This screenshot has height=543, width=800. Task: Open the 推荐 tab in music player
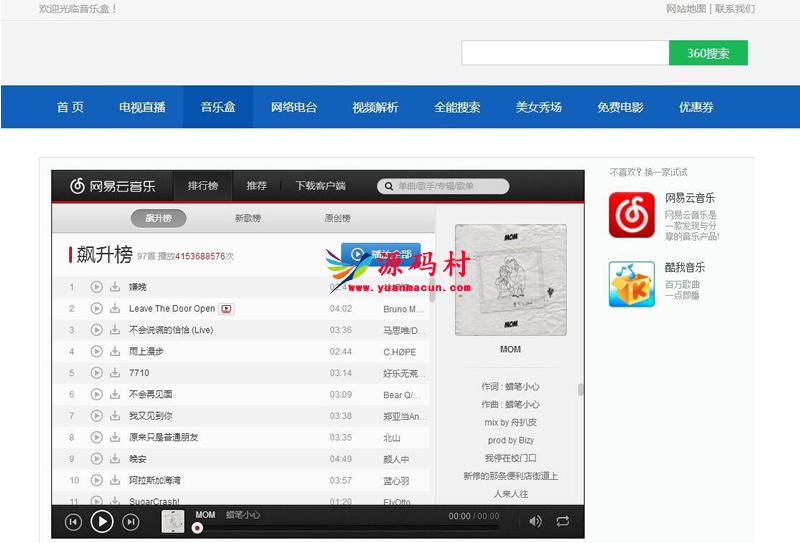point(257,186)
